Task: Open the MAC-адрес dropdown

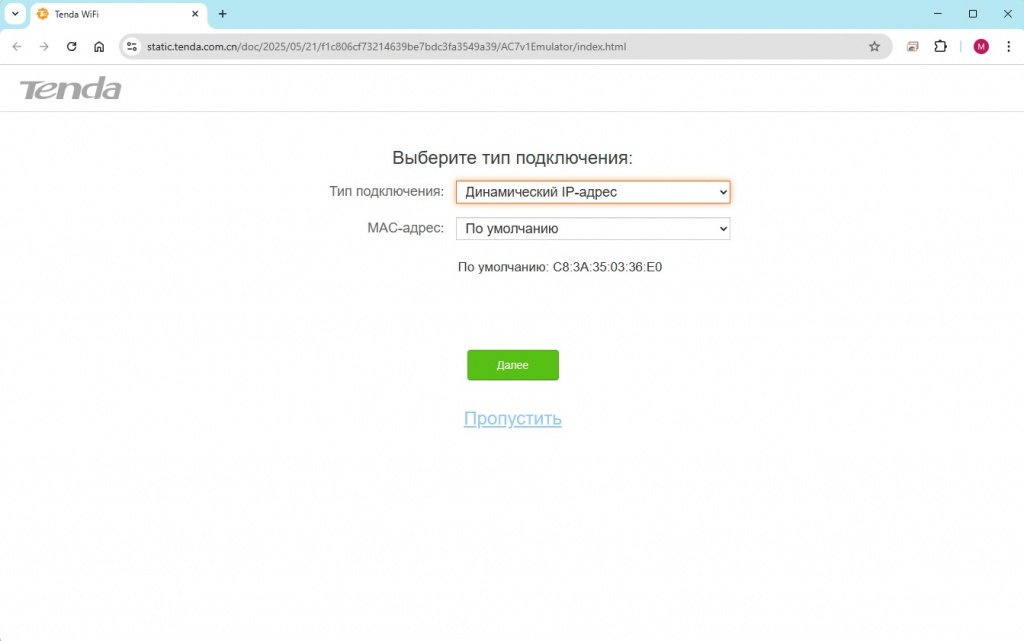Action: coord(593,228)
